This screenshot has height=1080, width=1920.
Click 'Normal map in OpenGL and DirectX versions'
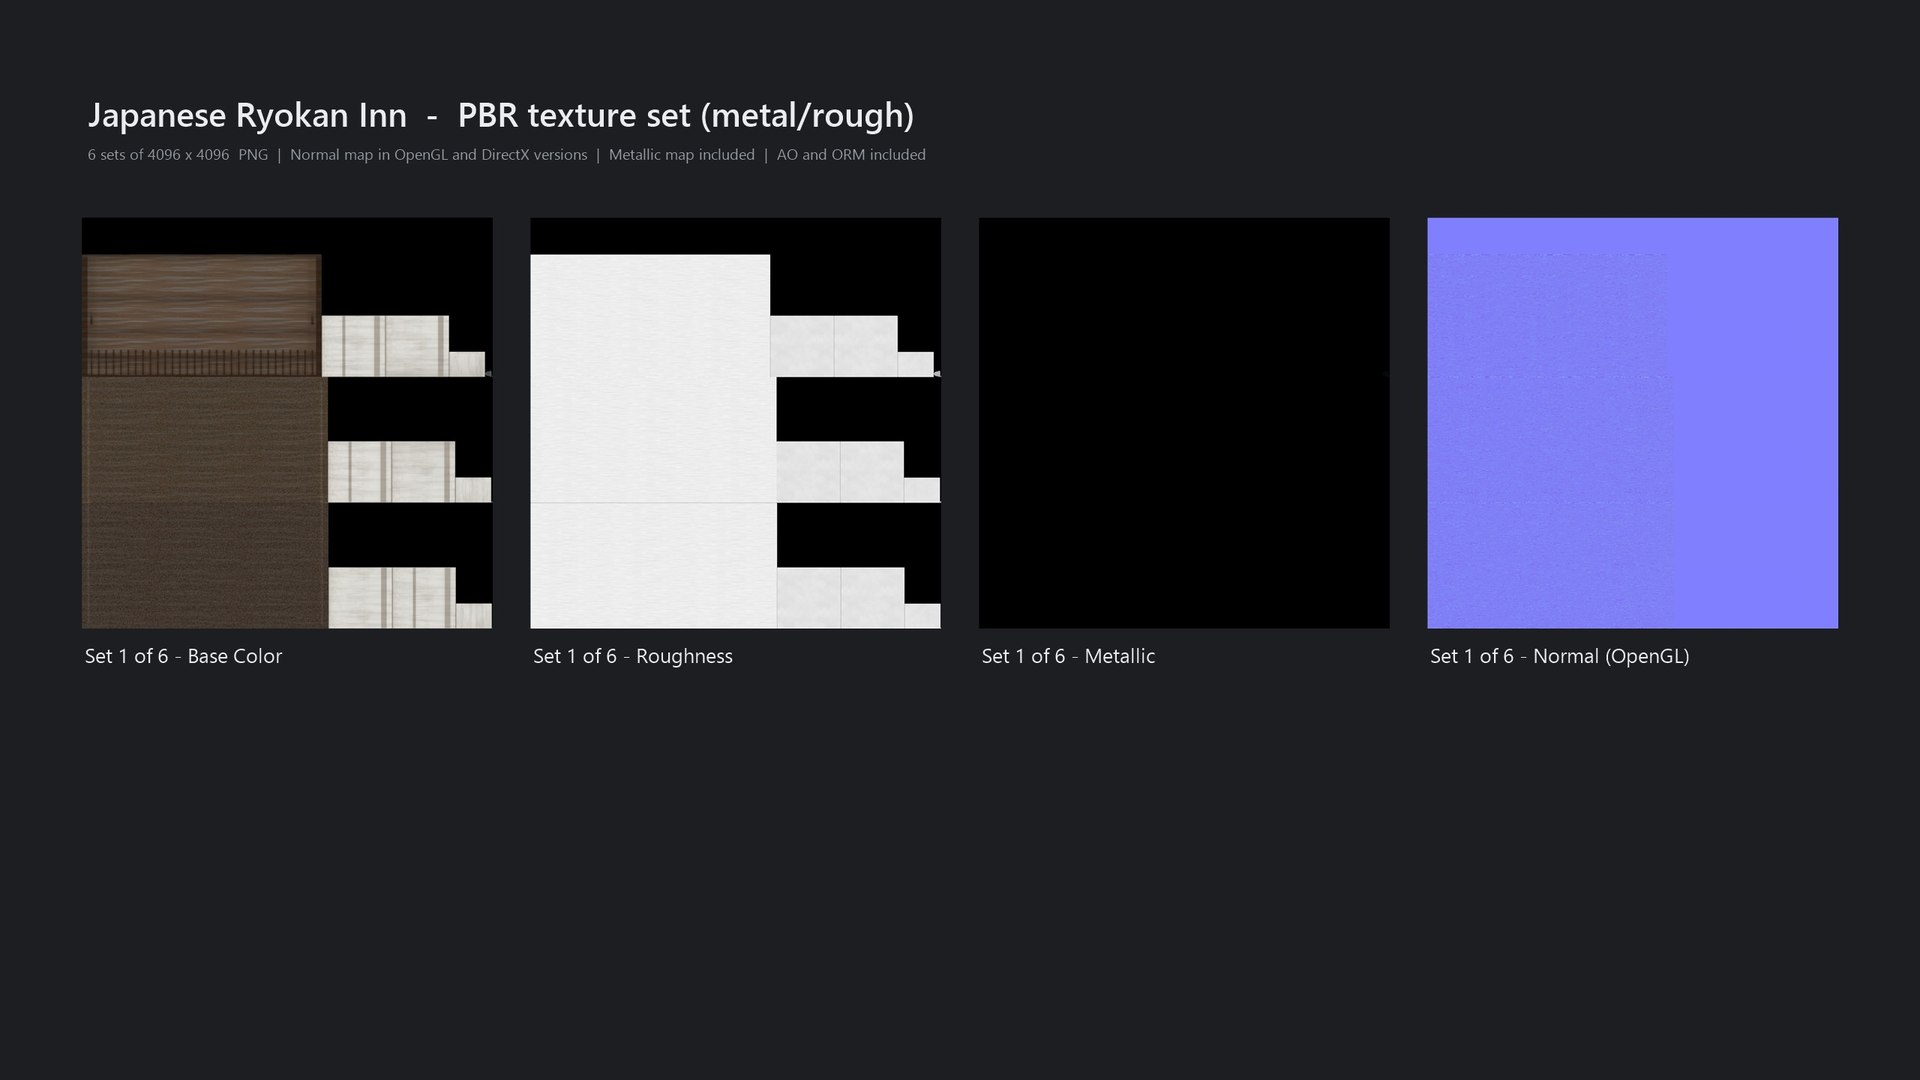click(439, 155)
